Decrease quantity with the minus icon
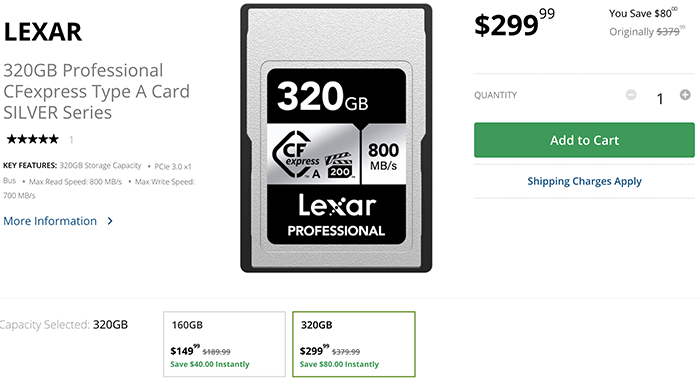 coord(631,95)
